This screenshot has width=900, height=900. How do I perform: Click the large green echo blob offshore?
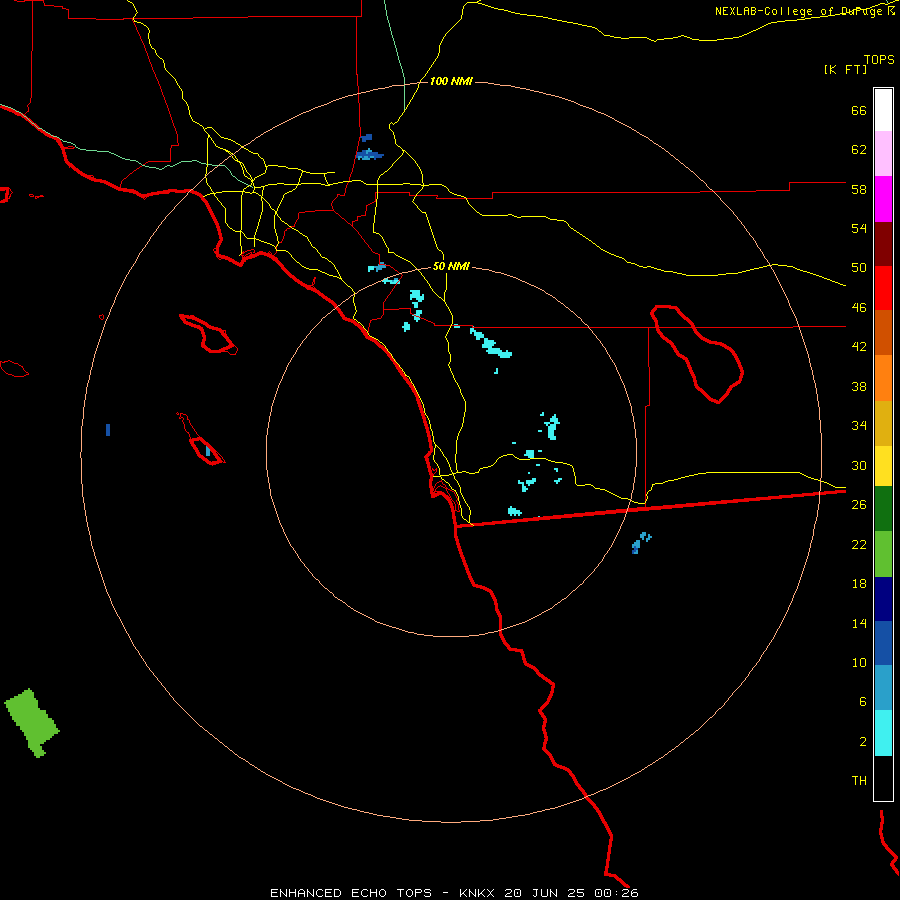coord(32,723)
